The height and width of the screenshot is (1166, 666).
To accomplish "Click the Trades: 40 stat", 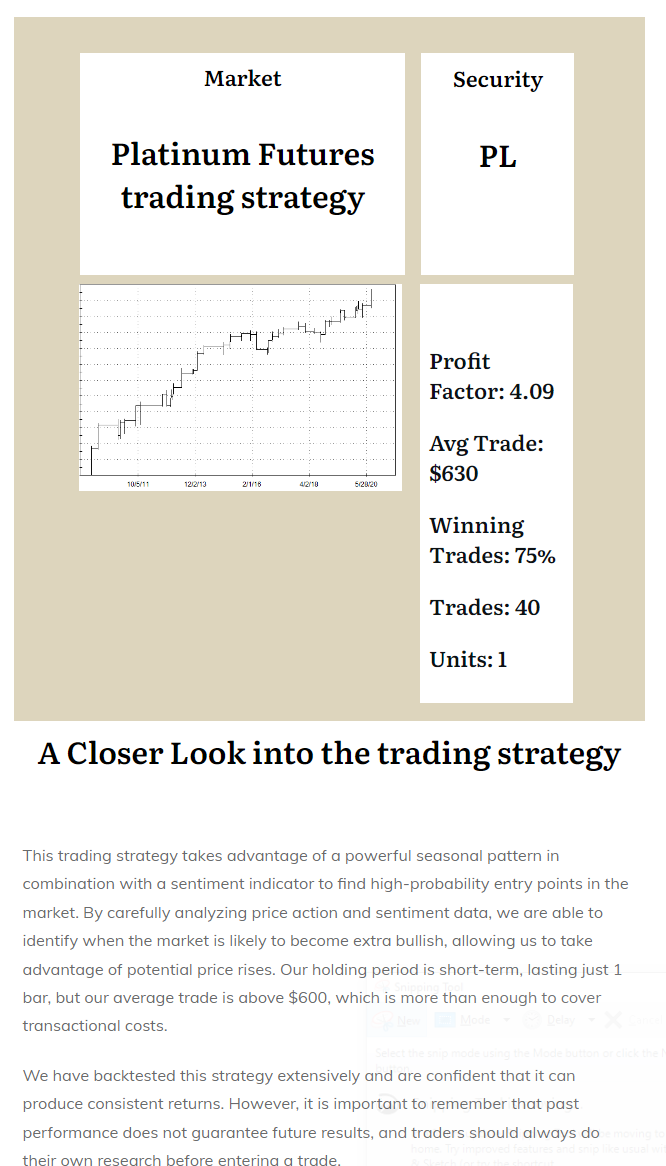I will point(484,607).
